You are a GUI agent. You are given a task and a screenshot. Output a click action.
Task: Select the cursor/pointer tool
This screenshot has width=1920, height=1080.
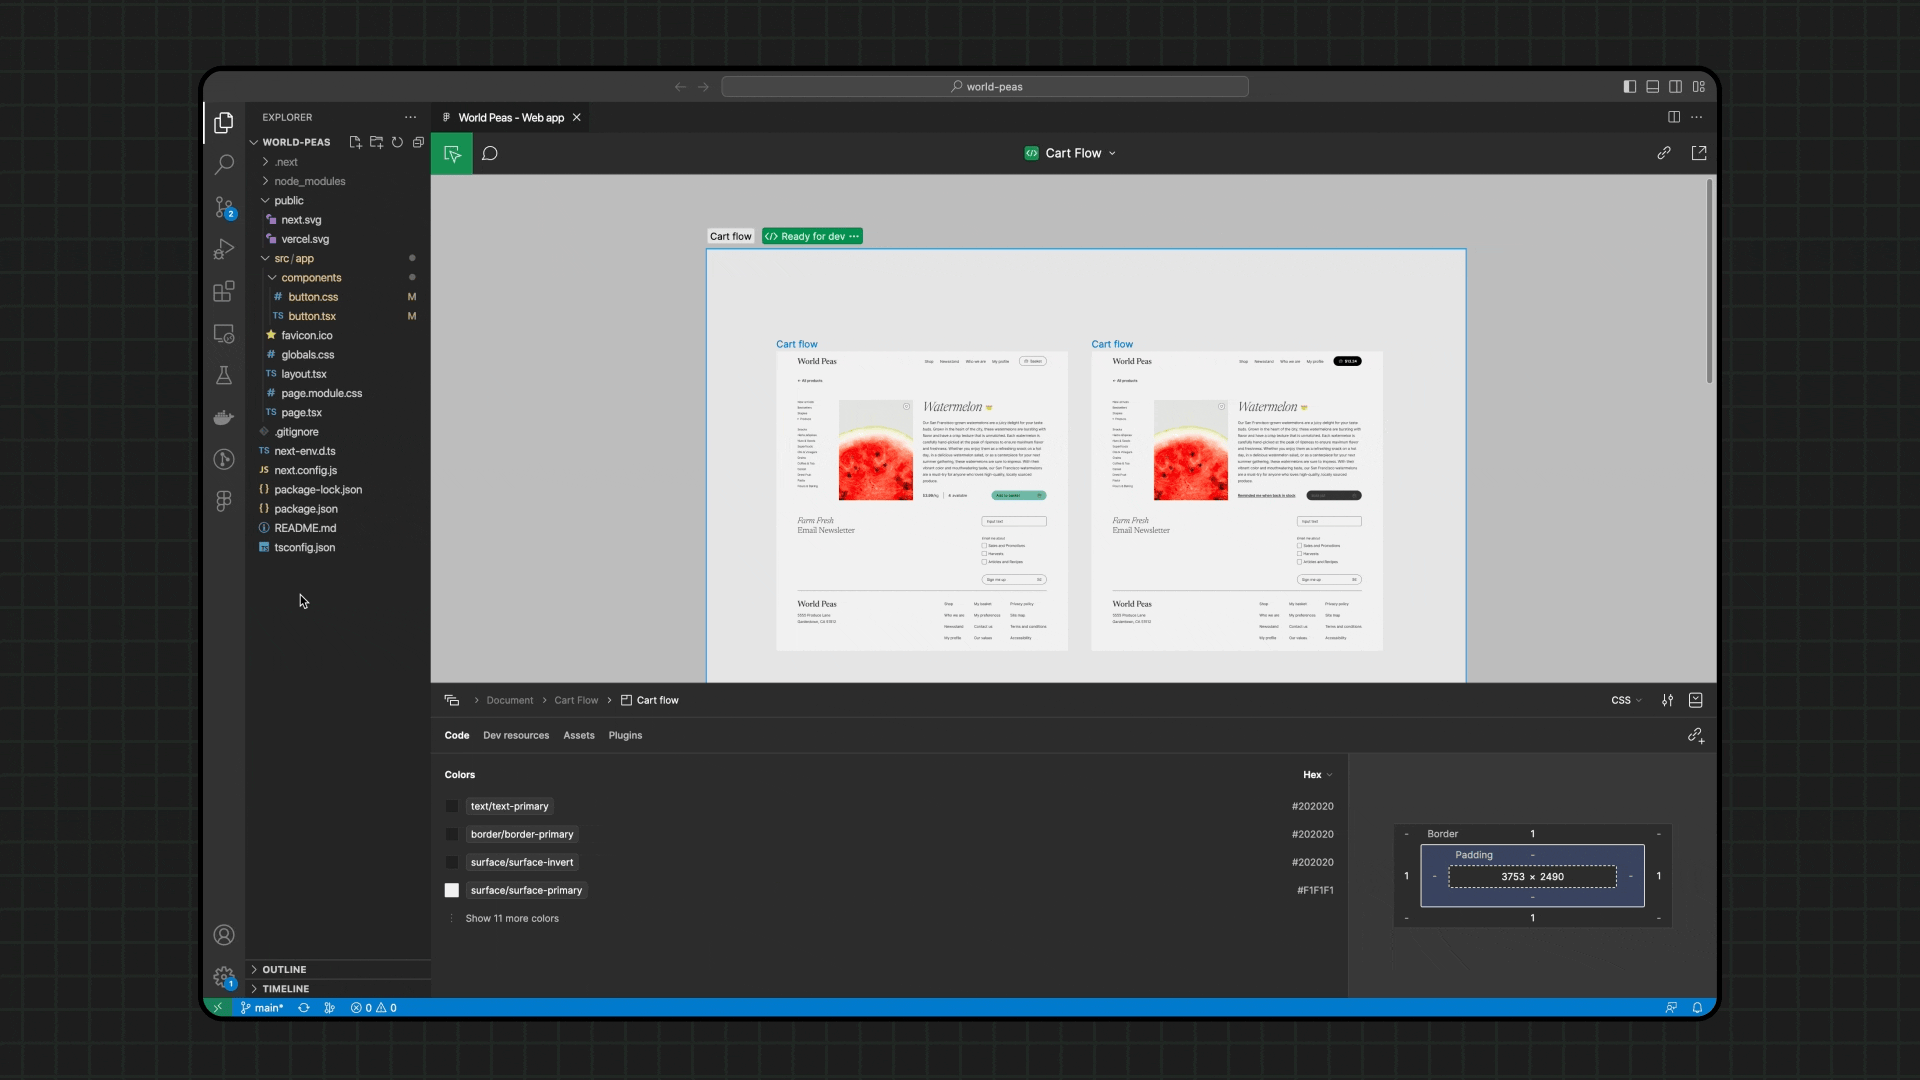(x=452, y=153)
